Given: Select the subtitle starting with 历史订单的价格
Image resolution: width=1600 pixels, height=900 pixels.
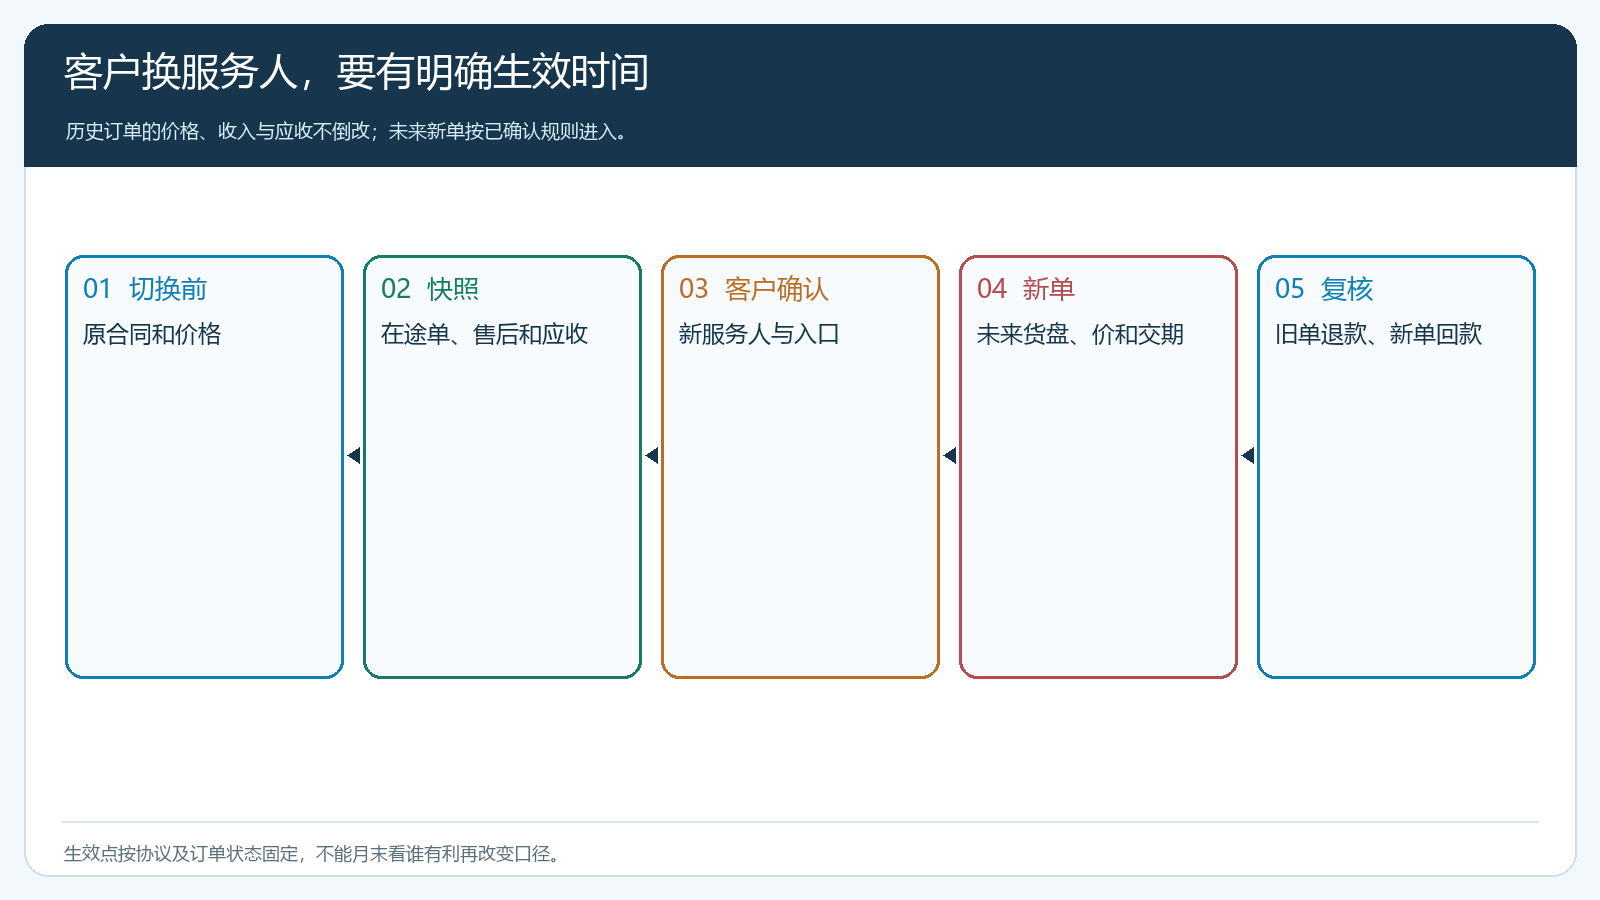Looking at the screenshot, I should 349,131.
